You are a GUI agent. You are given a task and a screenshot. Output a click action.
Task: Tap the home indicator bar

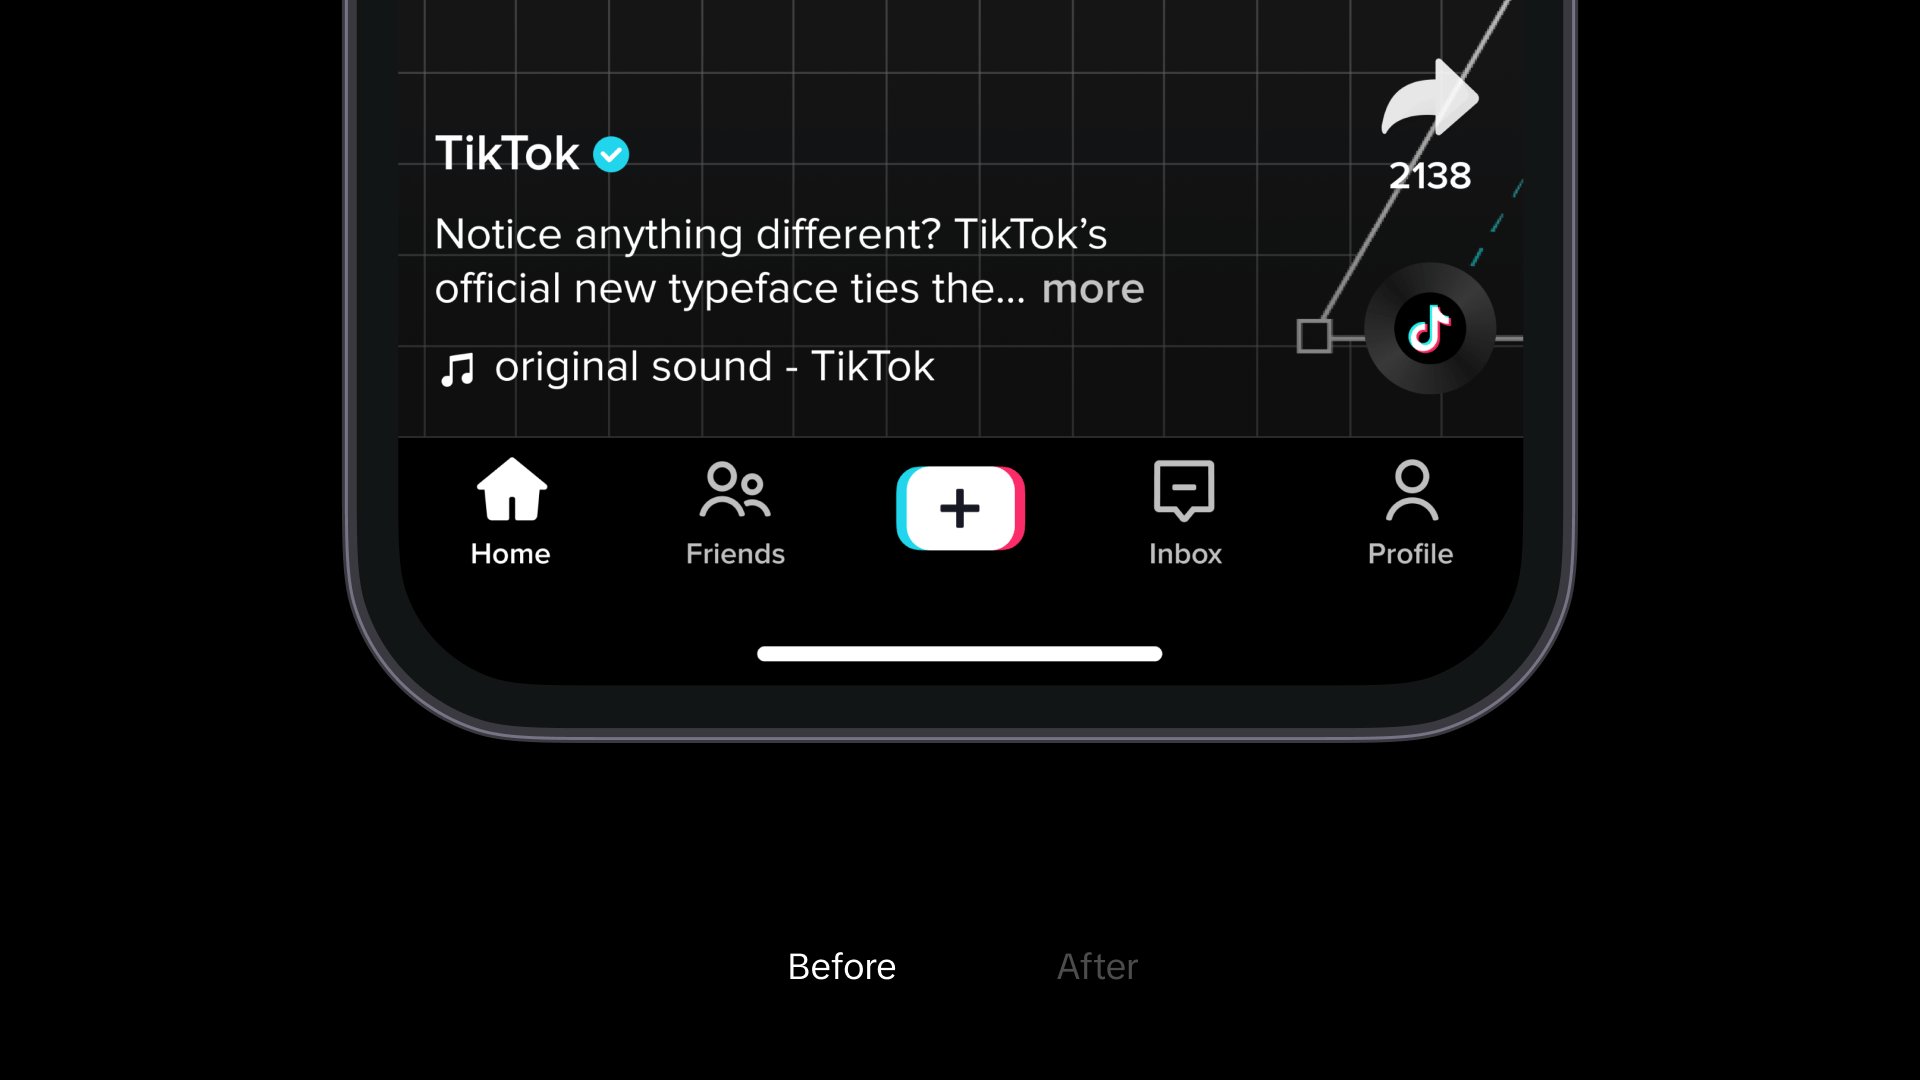(960, 654)
